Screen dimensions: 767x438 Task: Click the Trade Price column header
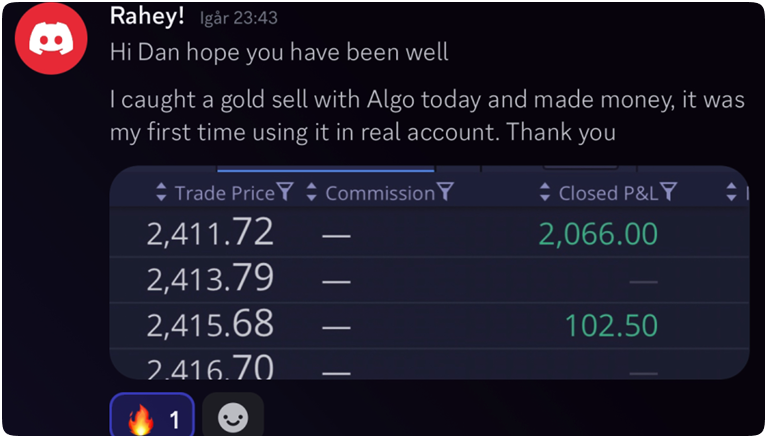point(224,193)
